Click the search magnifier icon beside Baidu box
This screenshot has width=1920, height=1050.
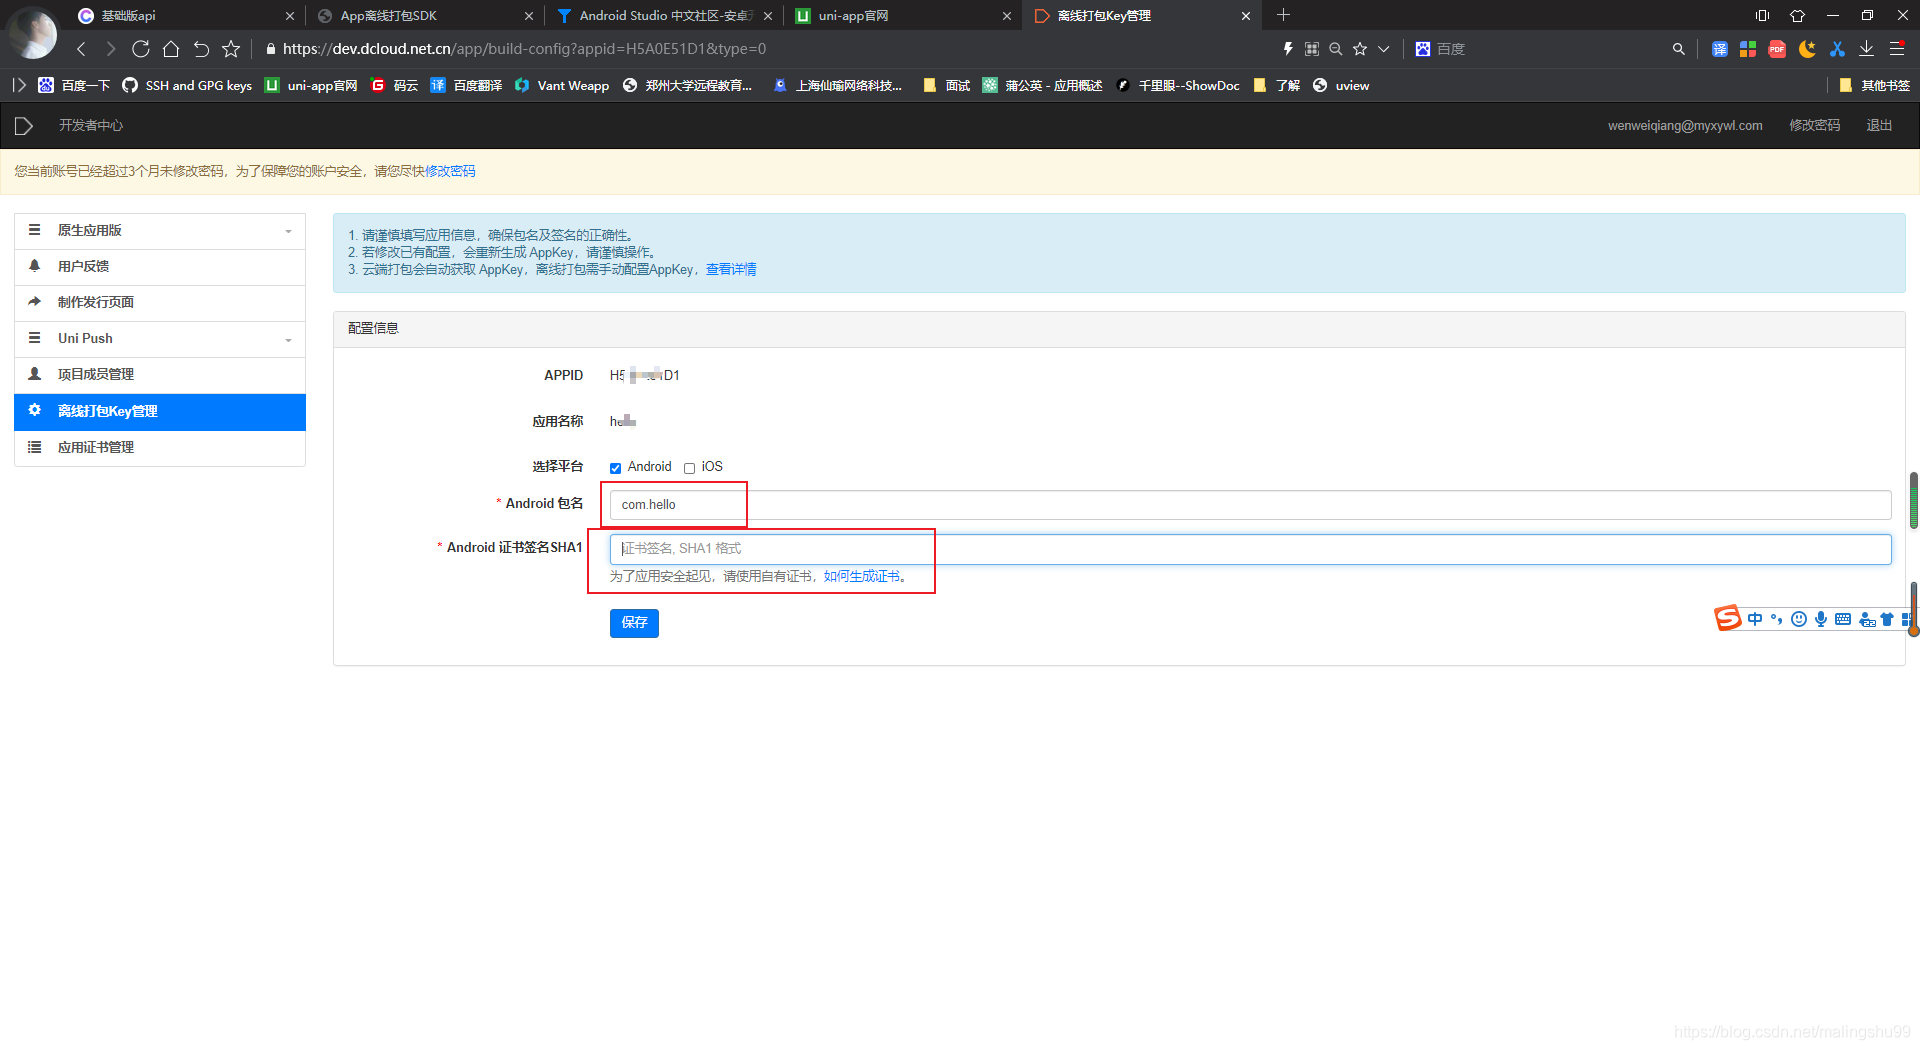(x=1678, y=49)
